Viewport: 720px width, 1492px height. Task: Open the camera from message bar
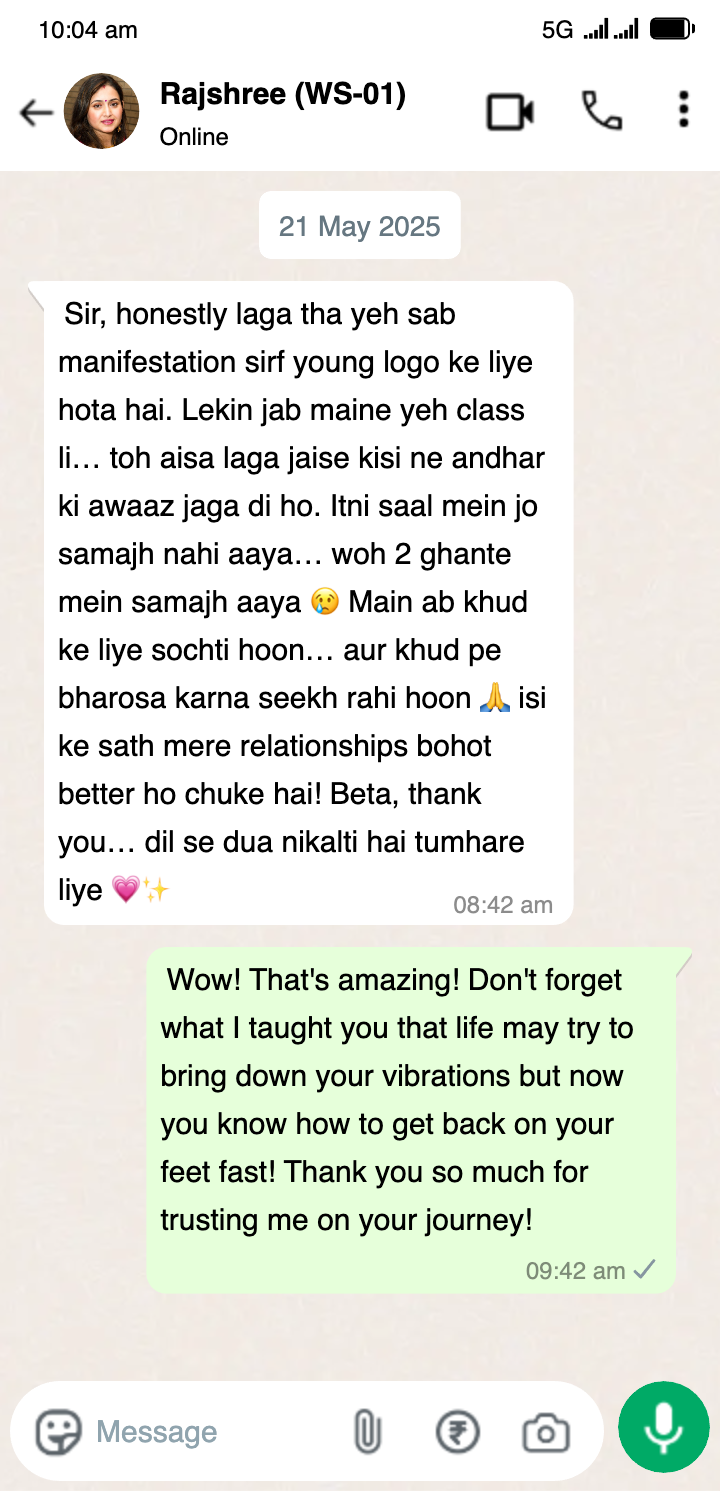tap(546, 1433)
